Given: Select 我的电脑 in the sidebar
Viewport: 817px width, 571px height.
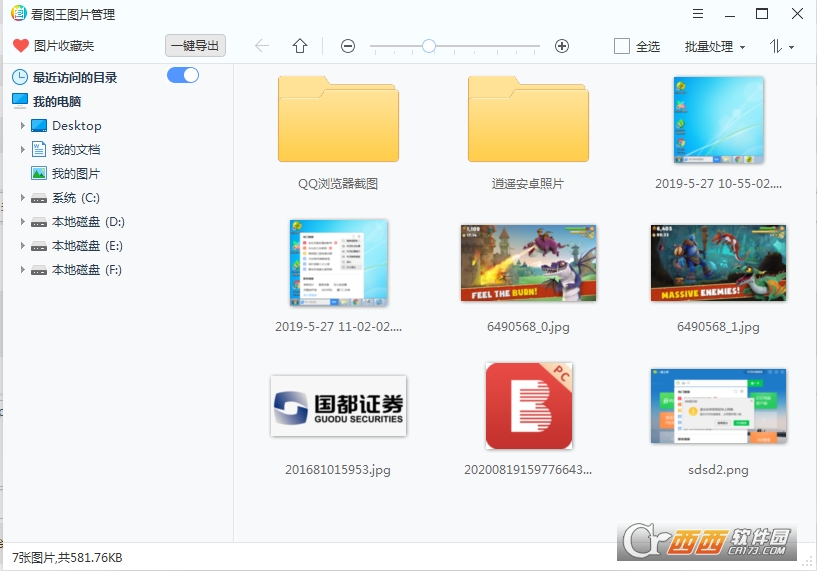Looking at the screenshot, I should 57,101.
